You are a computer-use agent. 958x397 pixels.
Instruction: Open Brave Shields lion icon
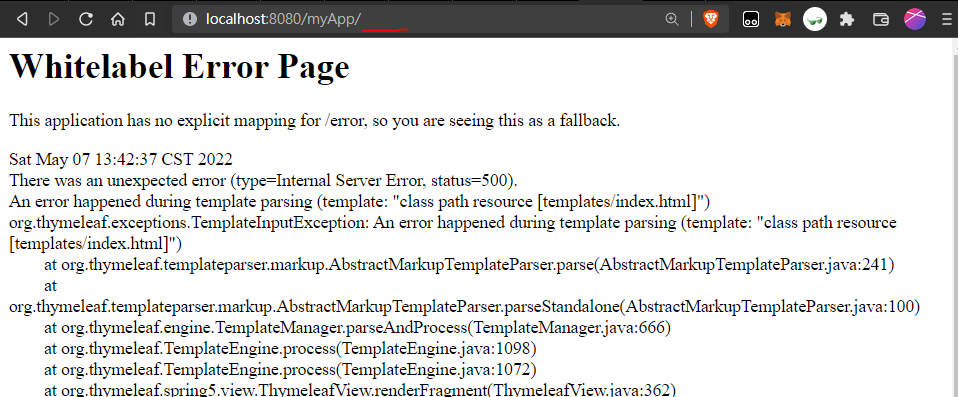click(711, 20)
